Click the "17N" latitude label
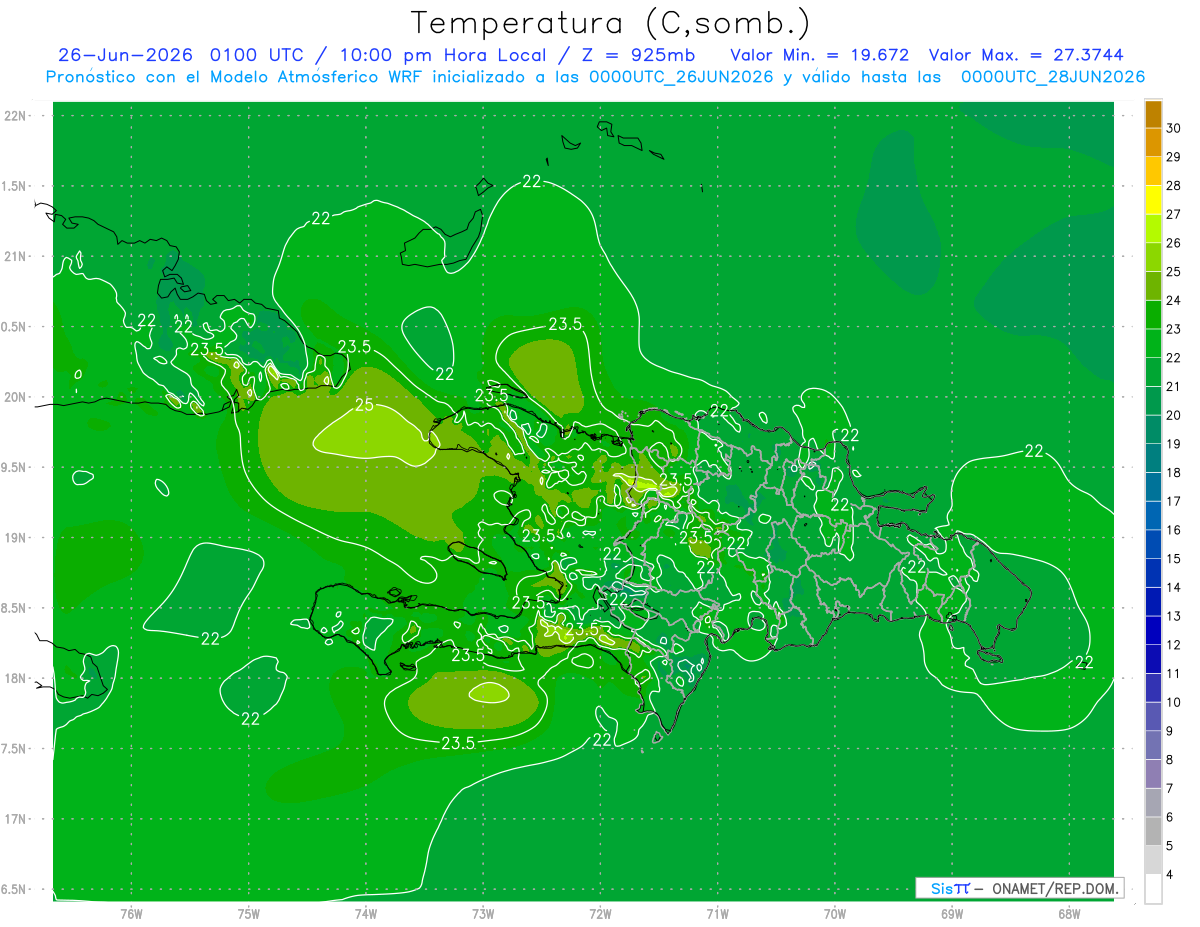Image resolution: width=1200 pixels, height=927 pixels. [x=16, y=819]
